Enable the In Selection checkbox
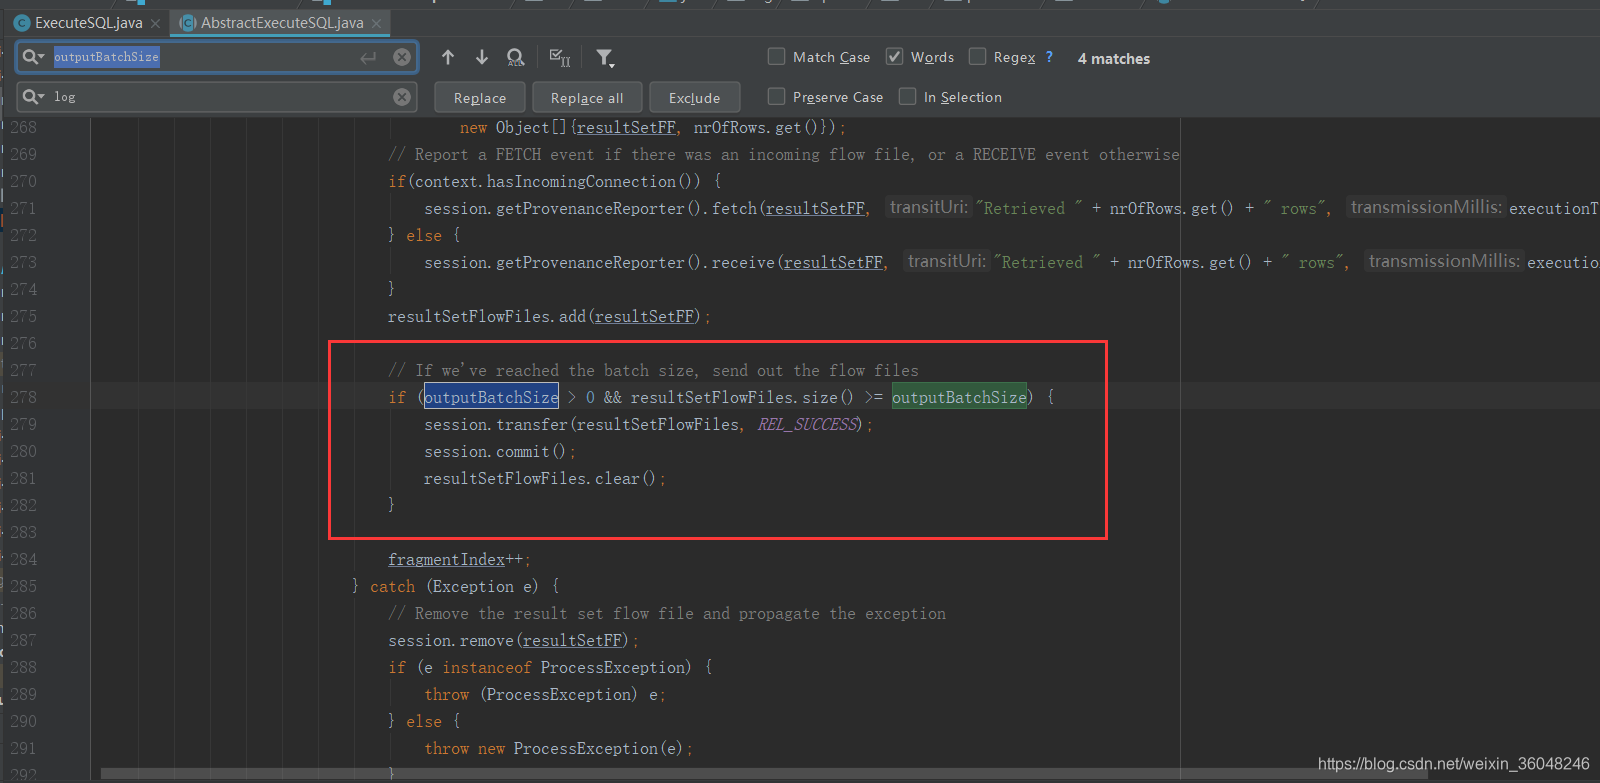This screenshot has height=783, width=1600. point(908,96)
